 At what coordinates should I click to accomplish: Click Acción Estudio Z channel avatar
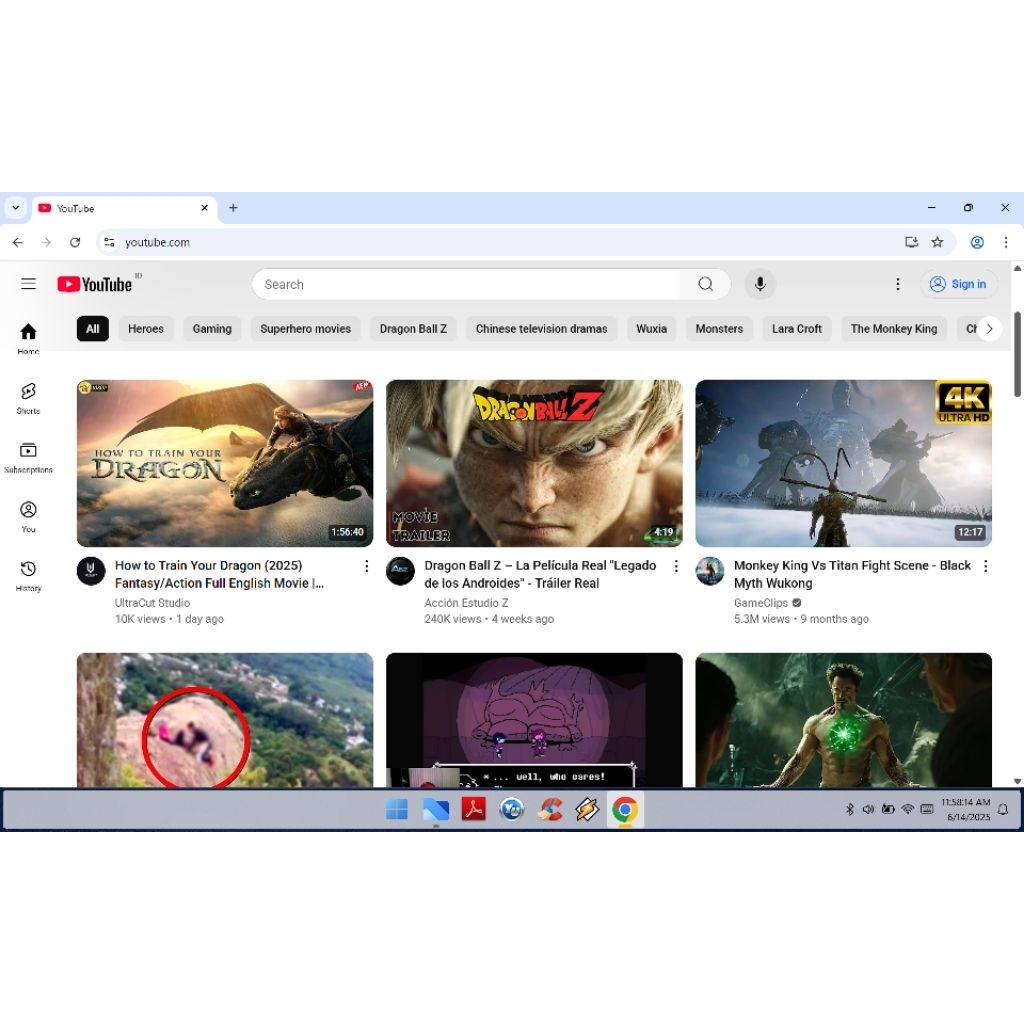(400, 571)
